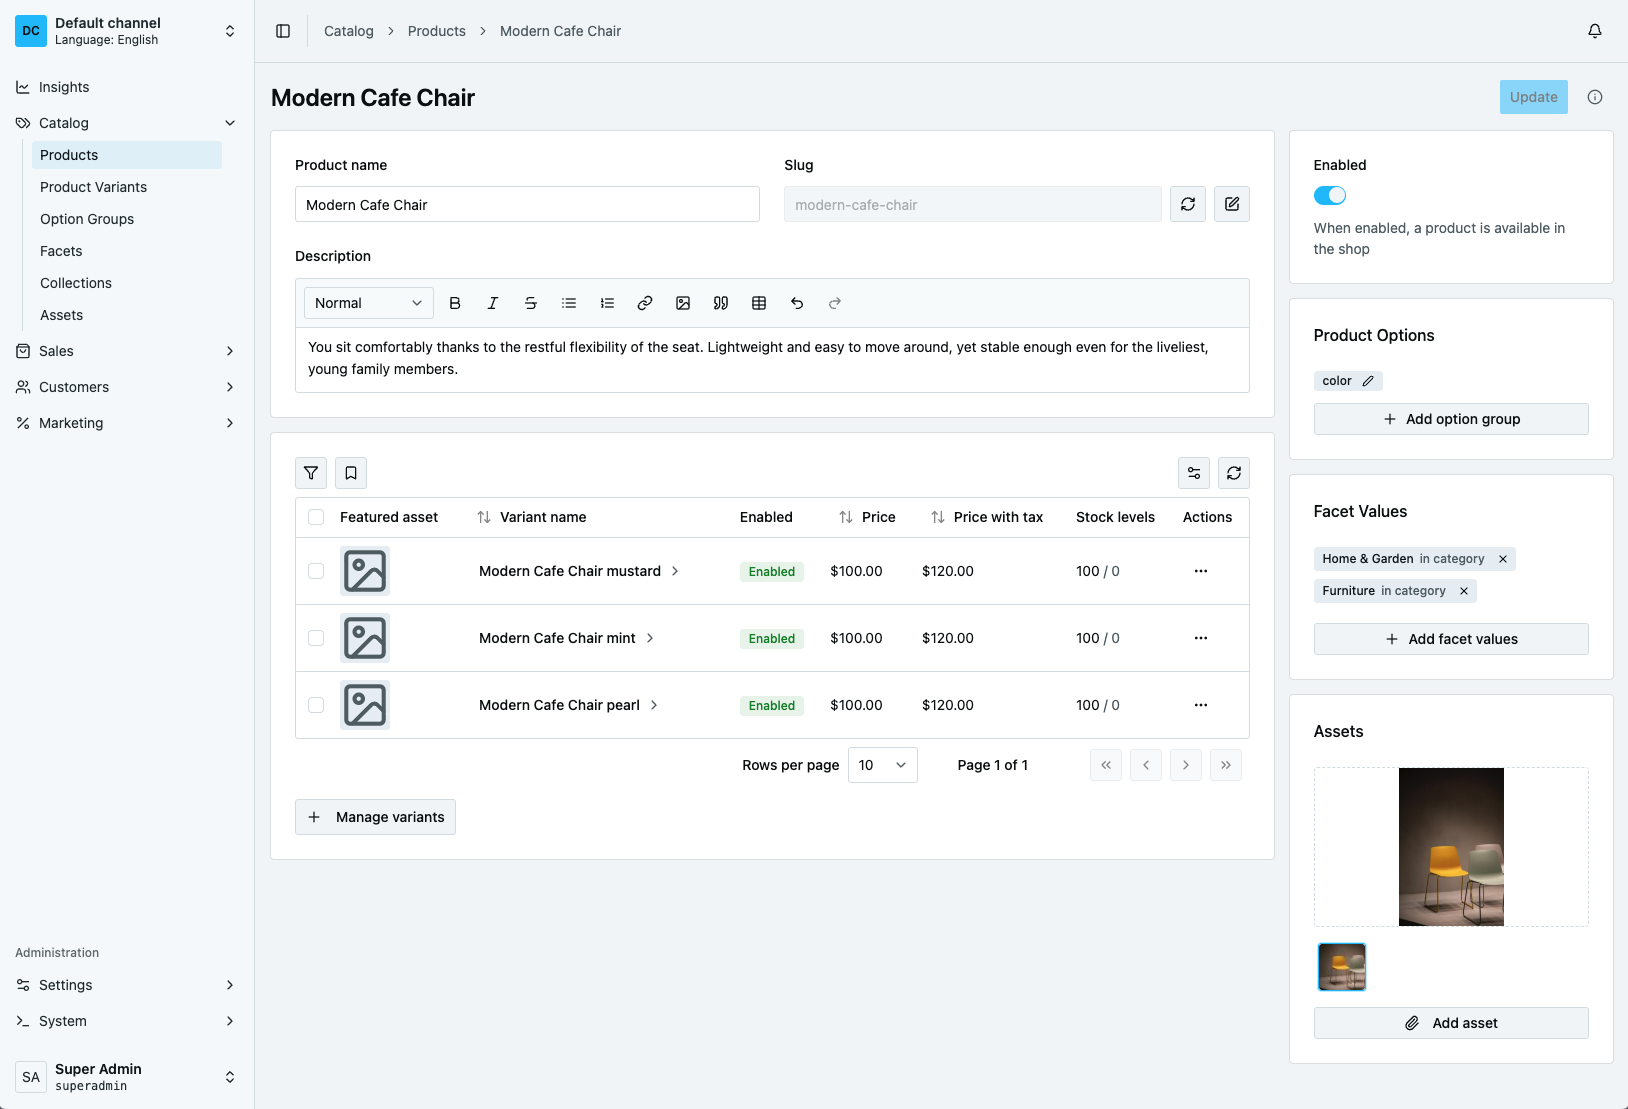The width and height of the screenshot is (1628, 1109).
Task: Open the rows per page dropdown
Action: tap(882, 765)
